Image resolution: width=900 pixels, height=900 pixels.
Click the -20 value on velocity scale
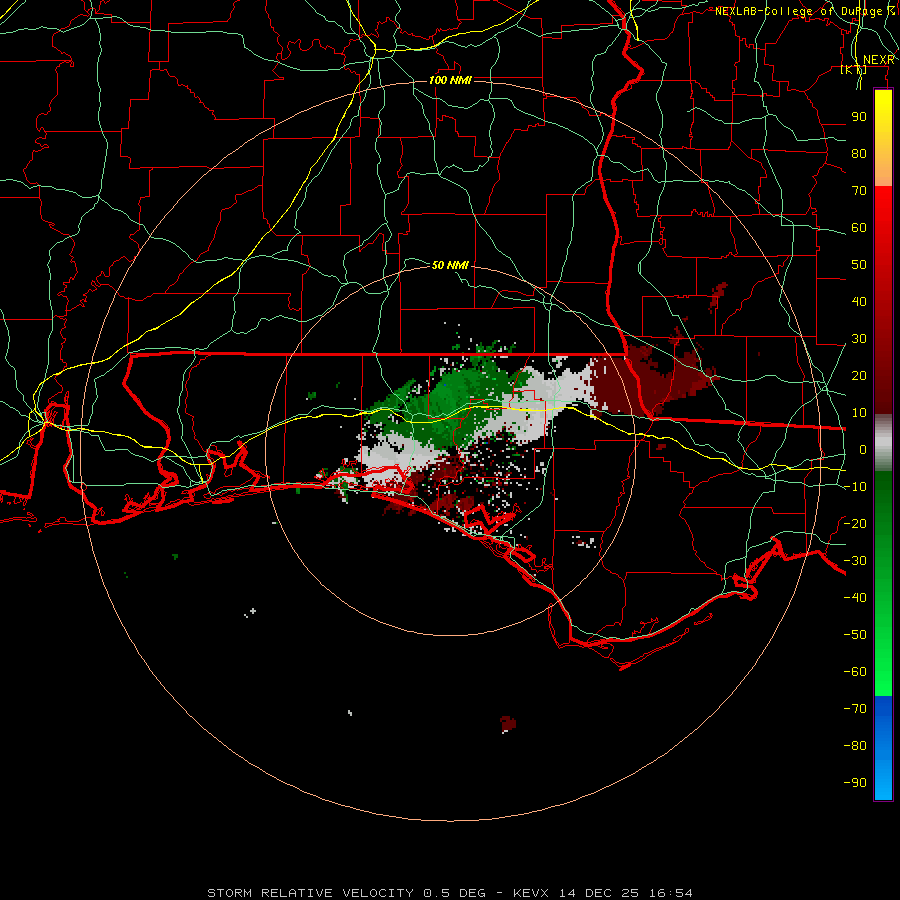pyautogui.click(x=855, y=524)
